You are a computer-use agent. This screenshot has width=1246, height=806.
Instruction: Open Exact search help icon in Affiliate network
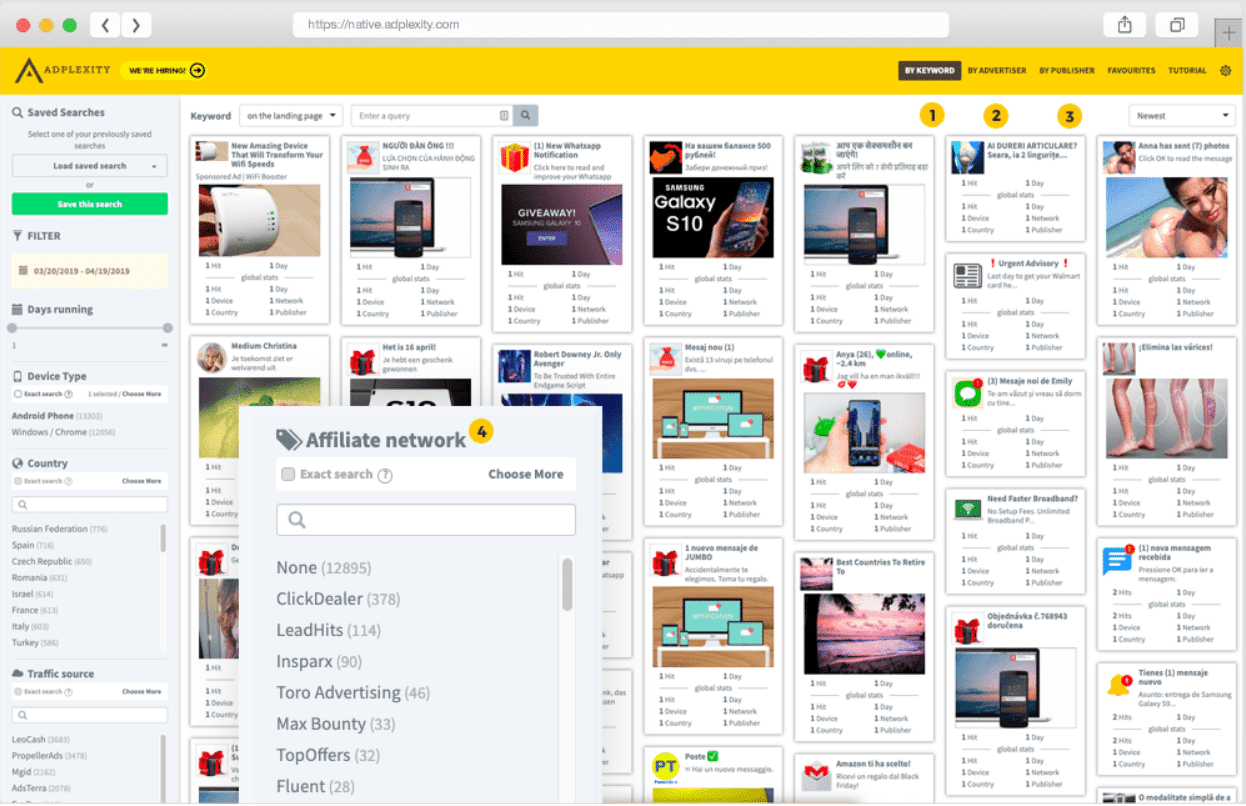[385, 475]
